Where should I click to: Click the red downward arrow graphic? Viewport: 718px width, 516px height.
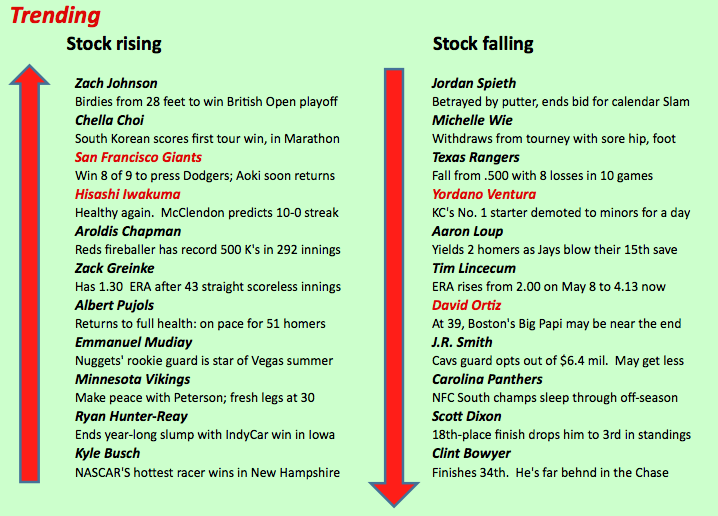[x=394, y=288]
